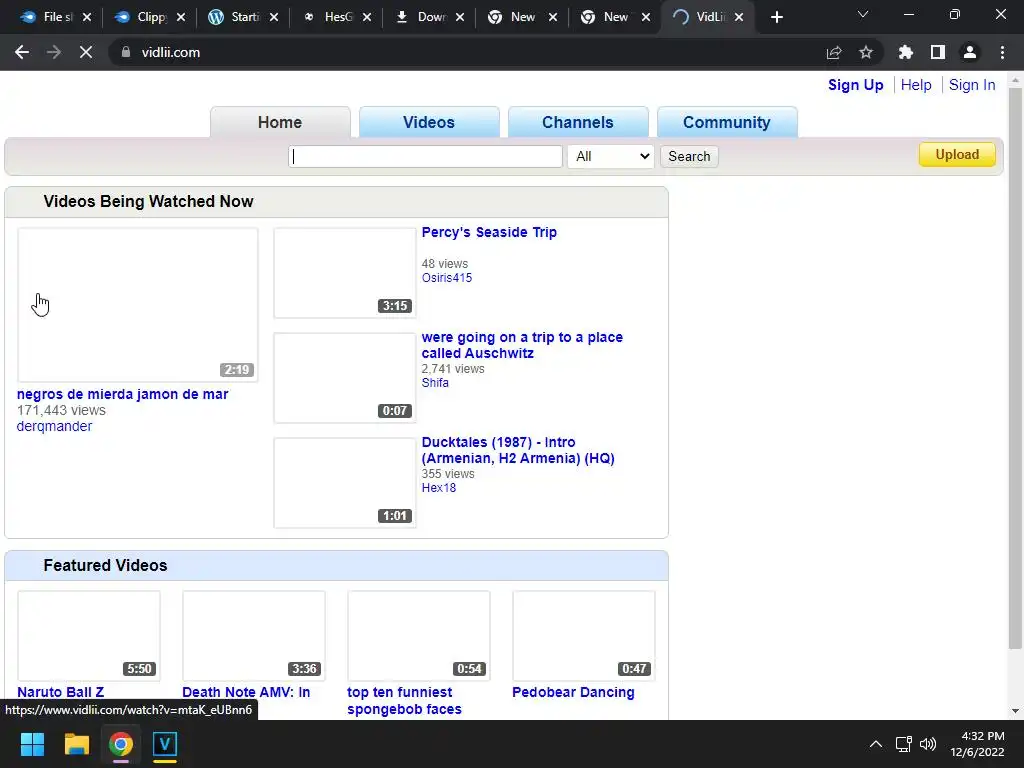Close the Clippy tab
The image size is (1024, 768).
(x=181, y=18)
